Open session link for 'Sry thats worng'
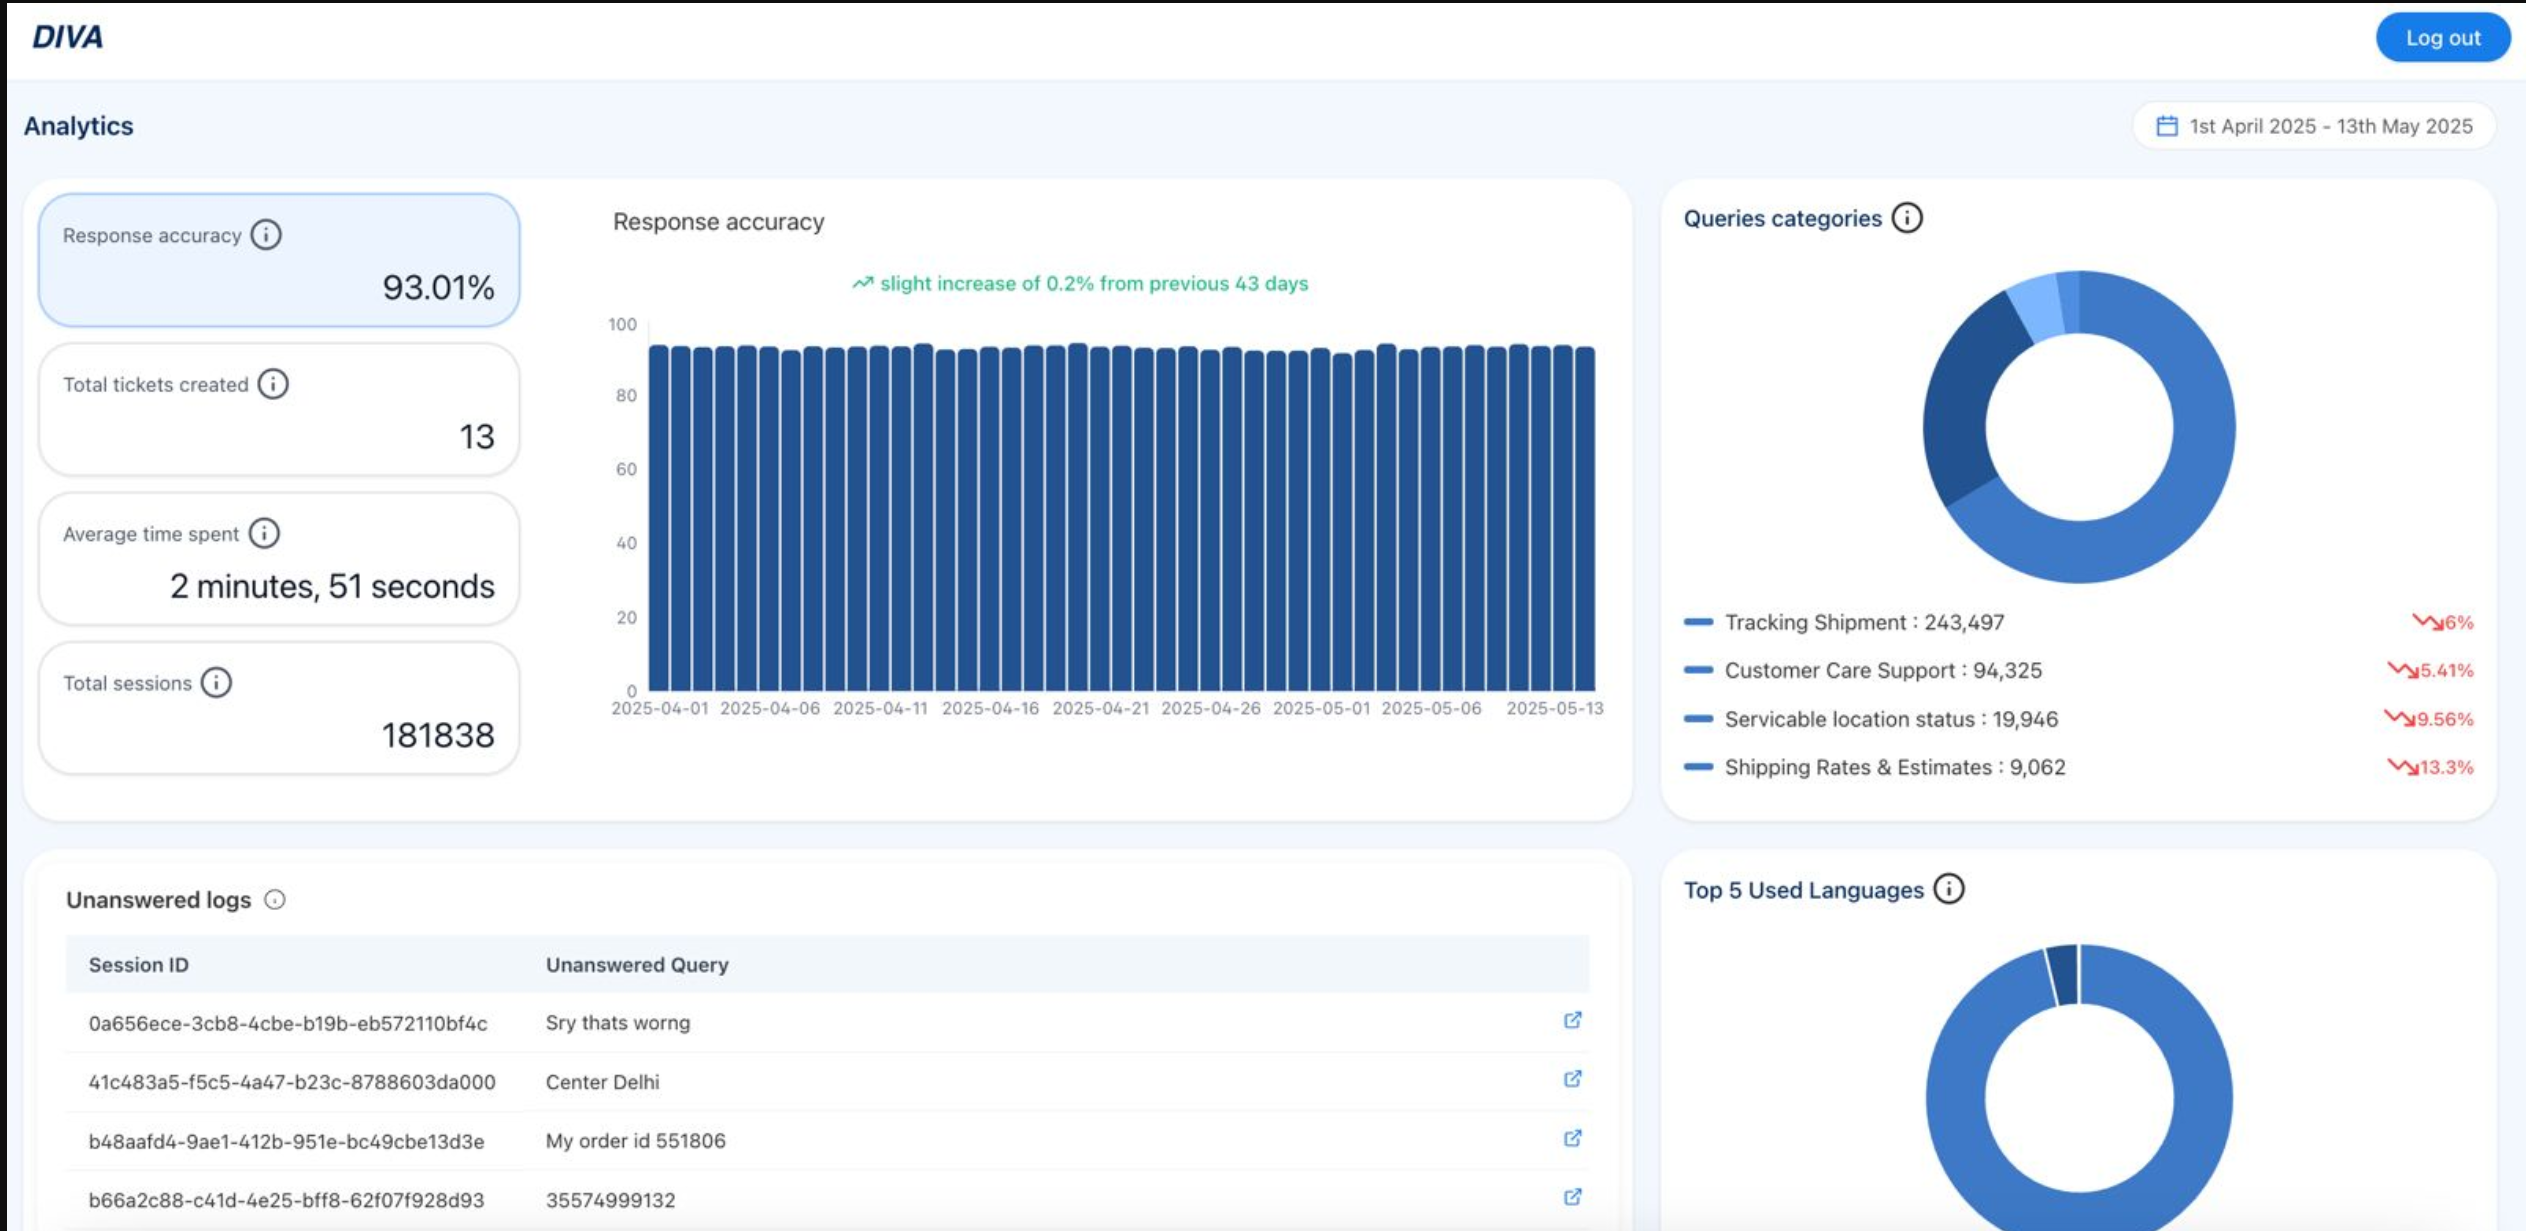The image size is (2526, 1231). (x=1572, y=1020)
